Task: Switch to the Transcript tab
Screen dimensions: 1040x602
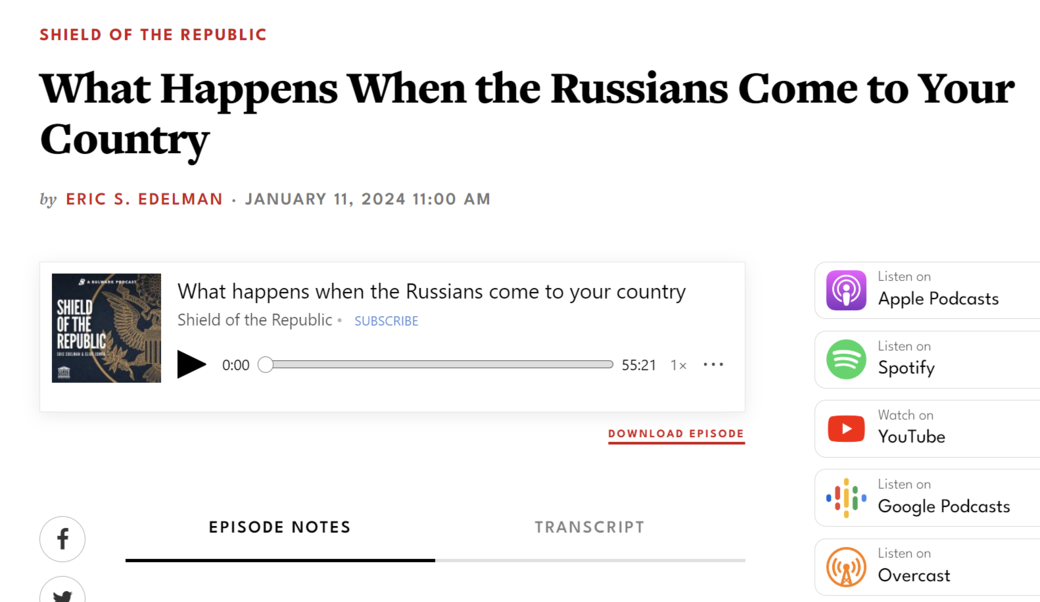Action: pos(589,527)
